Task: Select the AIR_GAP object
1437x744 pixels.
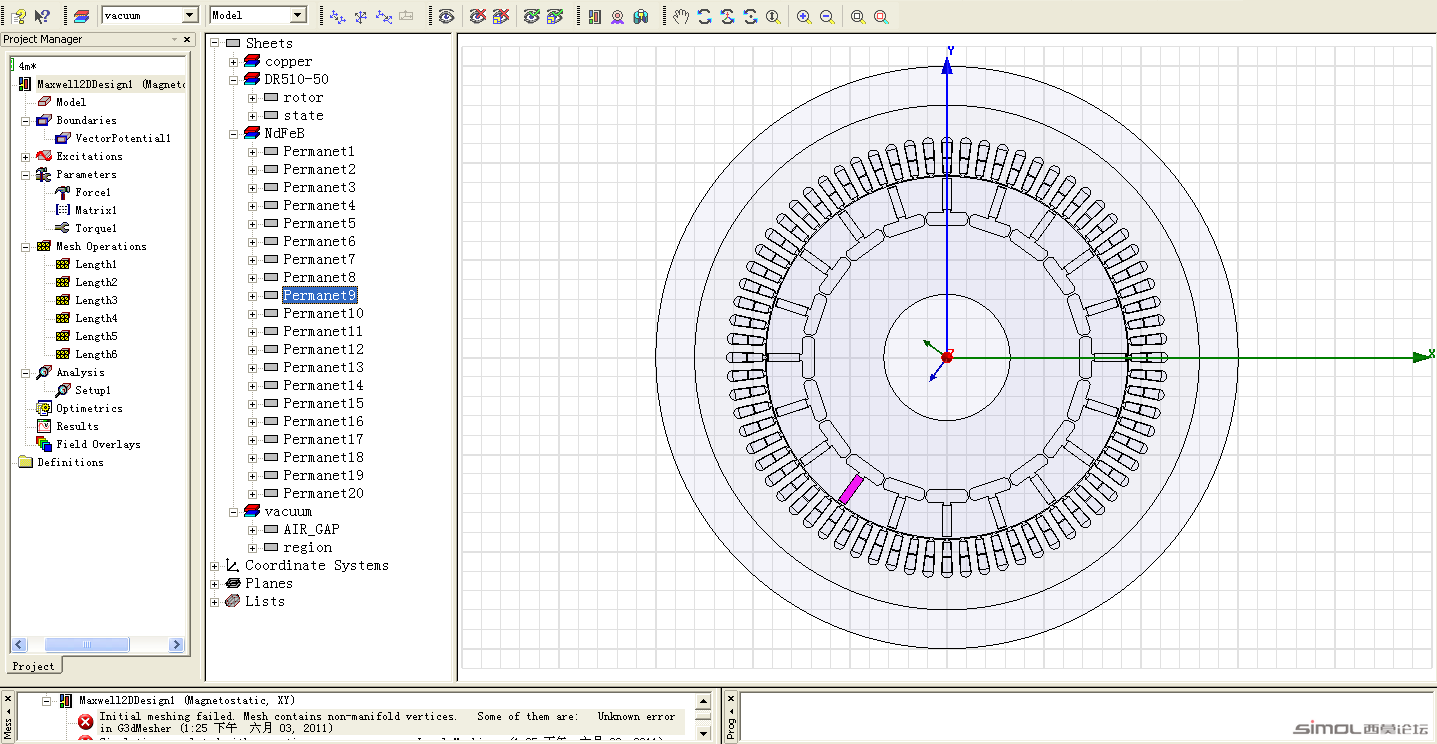Action: (x=311, y=529)
